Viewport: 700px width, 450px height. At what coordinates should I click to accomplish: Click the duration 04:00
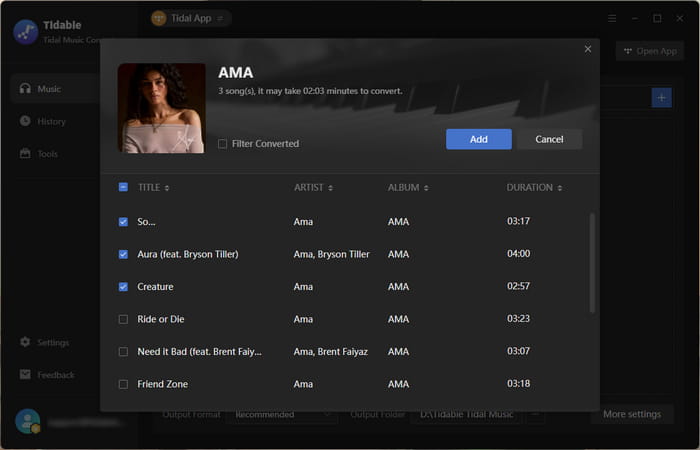tap(519, 254)
